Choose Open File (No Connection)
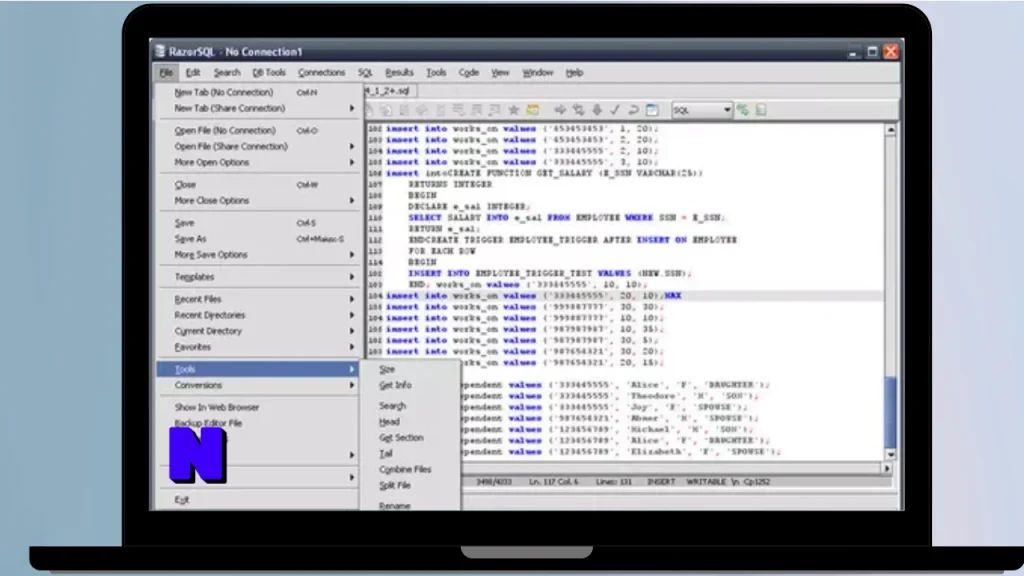 click(258, 130)
